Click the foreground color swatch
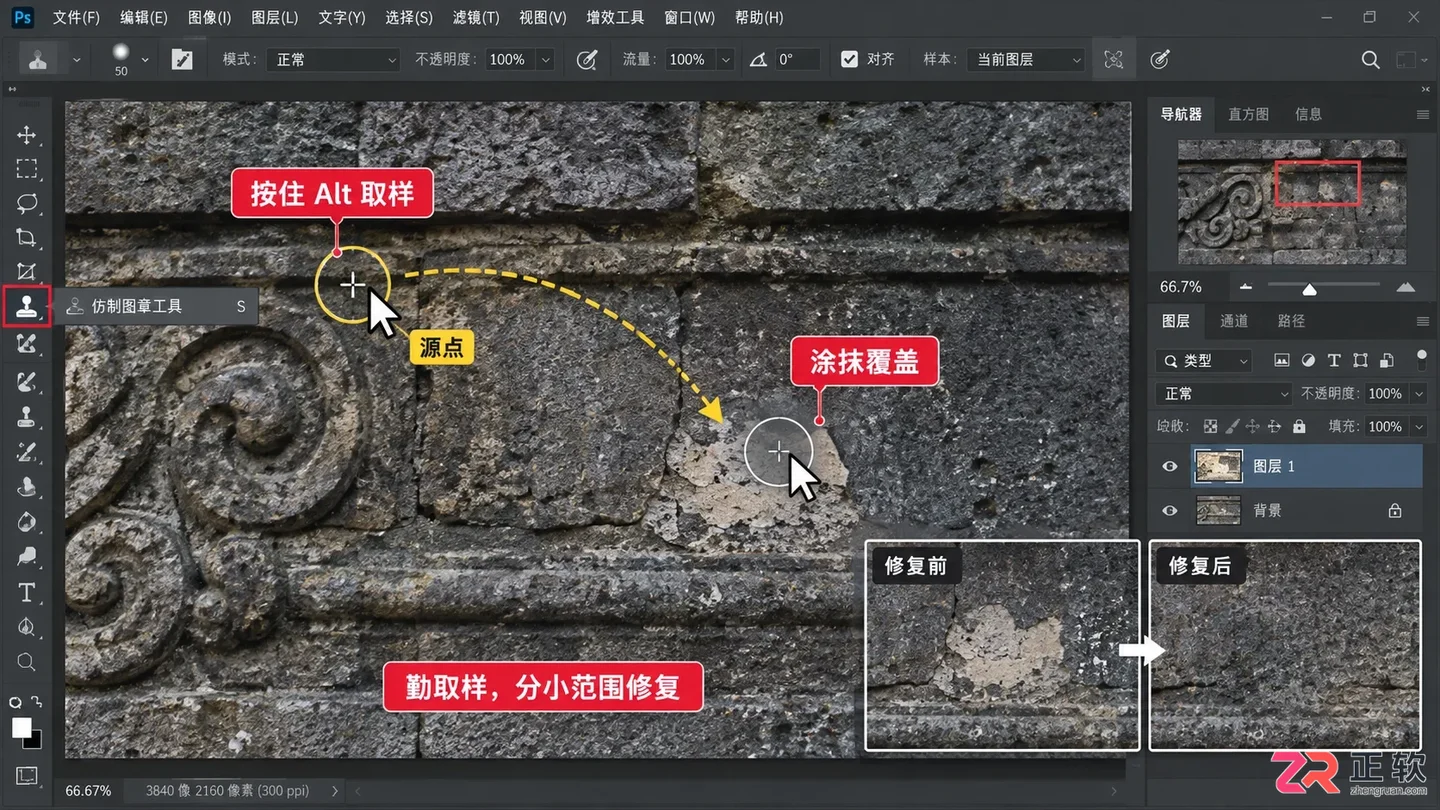1440x810 pixels. (x=21, y=728)
